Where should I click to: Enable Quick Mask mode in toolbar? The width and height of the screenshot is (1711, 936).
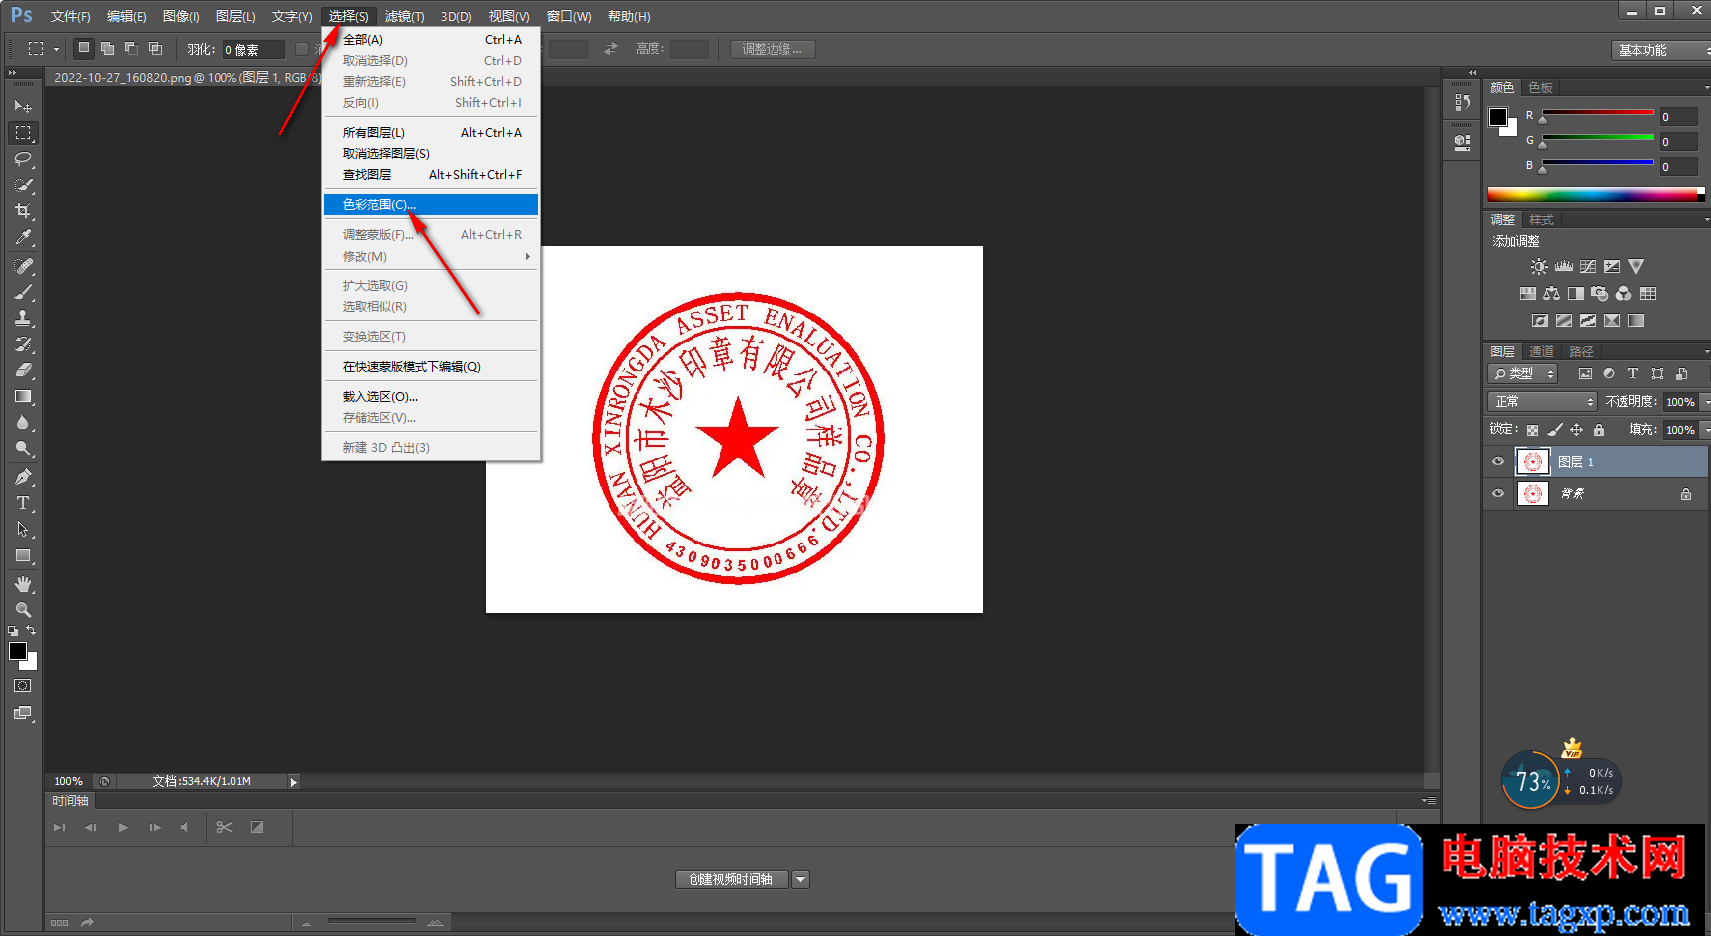pyautogui.click(x=23, y=686)
